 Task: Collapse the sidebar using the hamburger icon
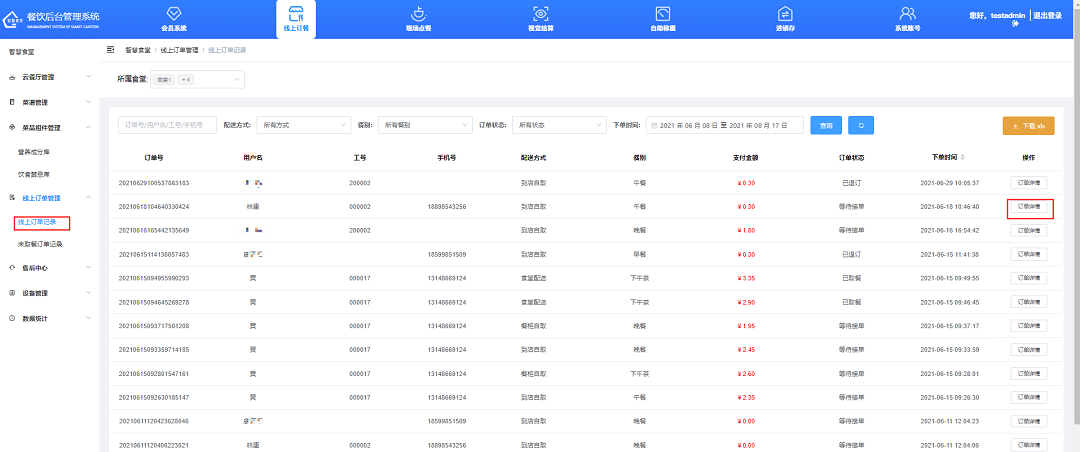110,49
